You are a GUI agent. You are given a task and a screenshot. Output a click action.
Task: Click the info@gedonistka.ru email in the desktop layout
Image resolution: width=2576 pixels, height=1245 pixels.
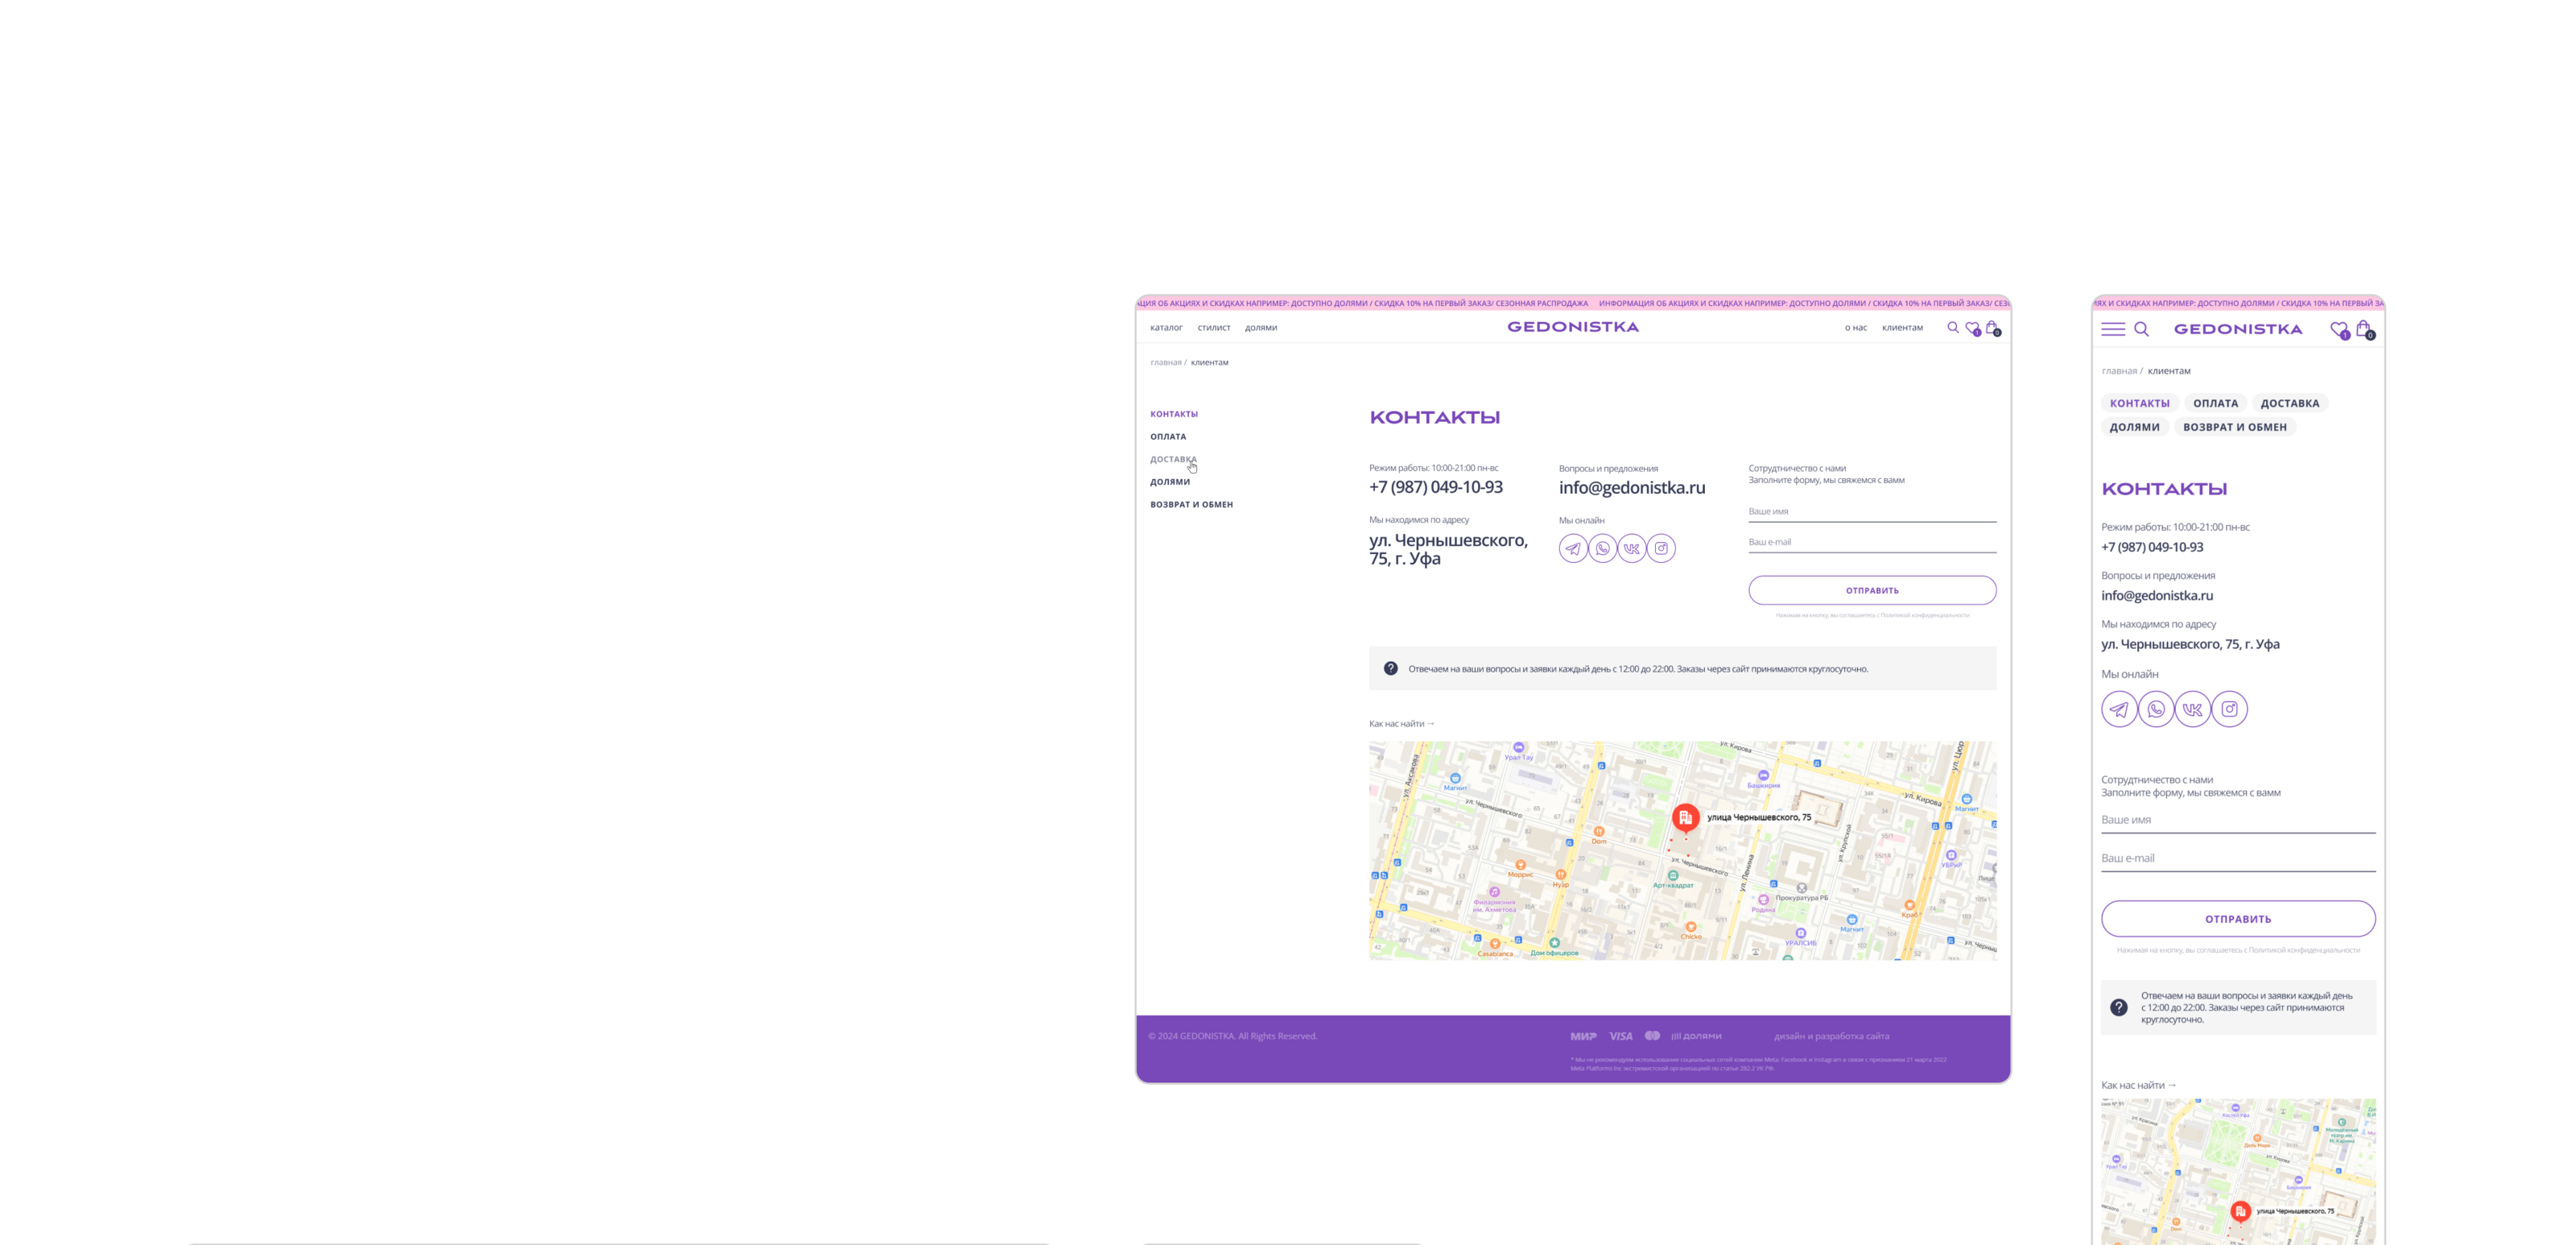1631,488
